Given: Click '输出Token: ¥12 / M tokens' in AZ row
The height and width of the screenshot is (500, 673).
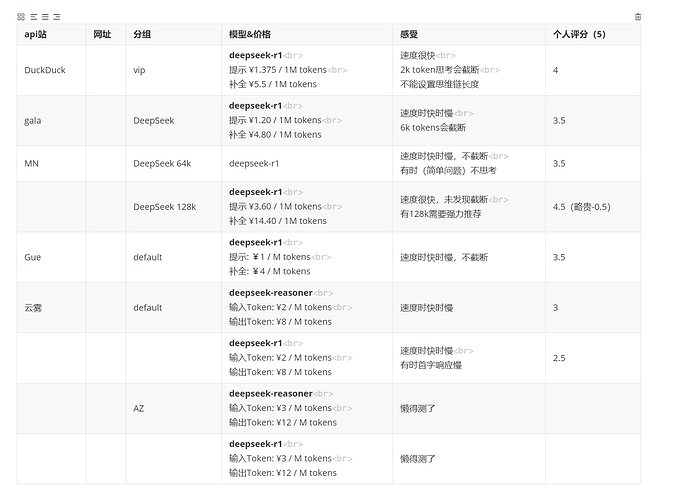Looking at the screenshot, I should tap(283, 423).
